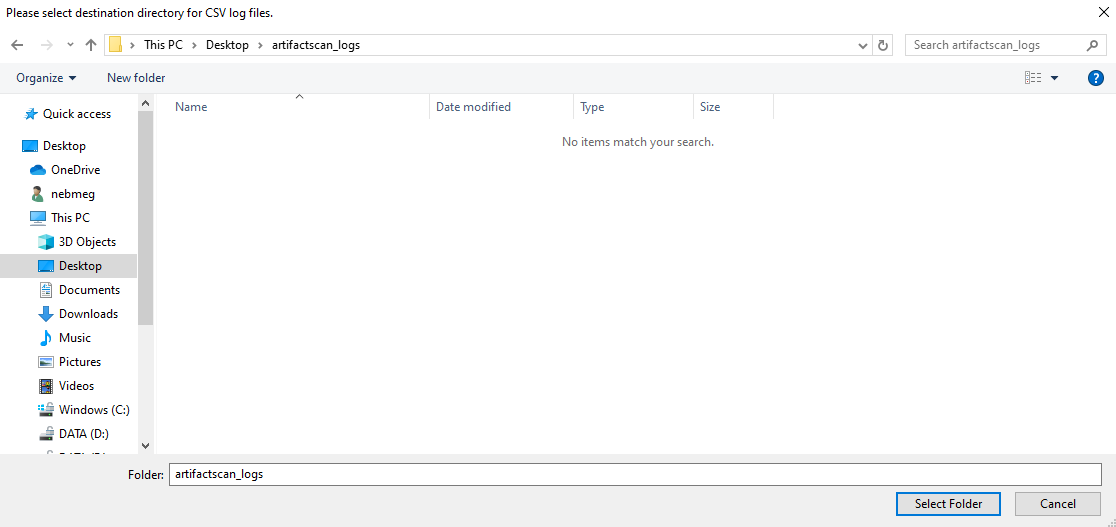The width and height of the screenshot is (1116, 527).
Task: Click the Forward navigation arrow
Action: pos(47,45)
